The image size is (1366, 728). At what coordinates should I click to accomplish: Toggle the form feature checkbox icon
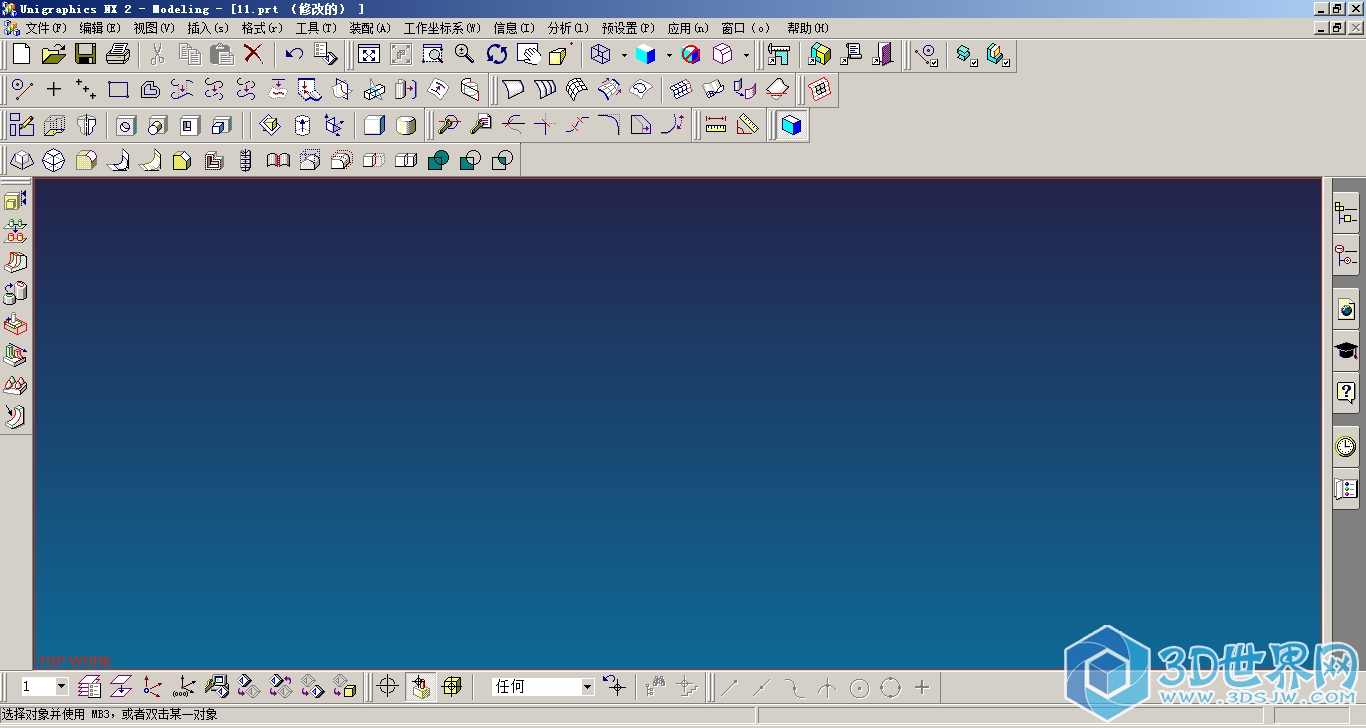997,54
